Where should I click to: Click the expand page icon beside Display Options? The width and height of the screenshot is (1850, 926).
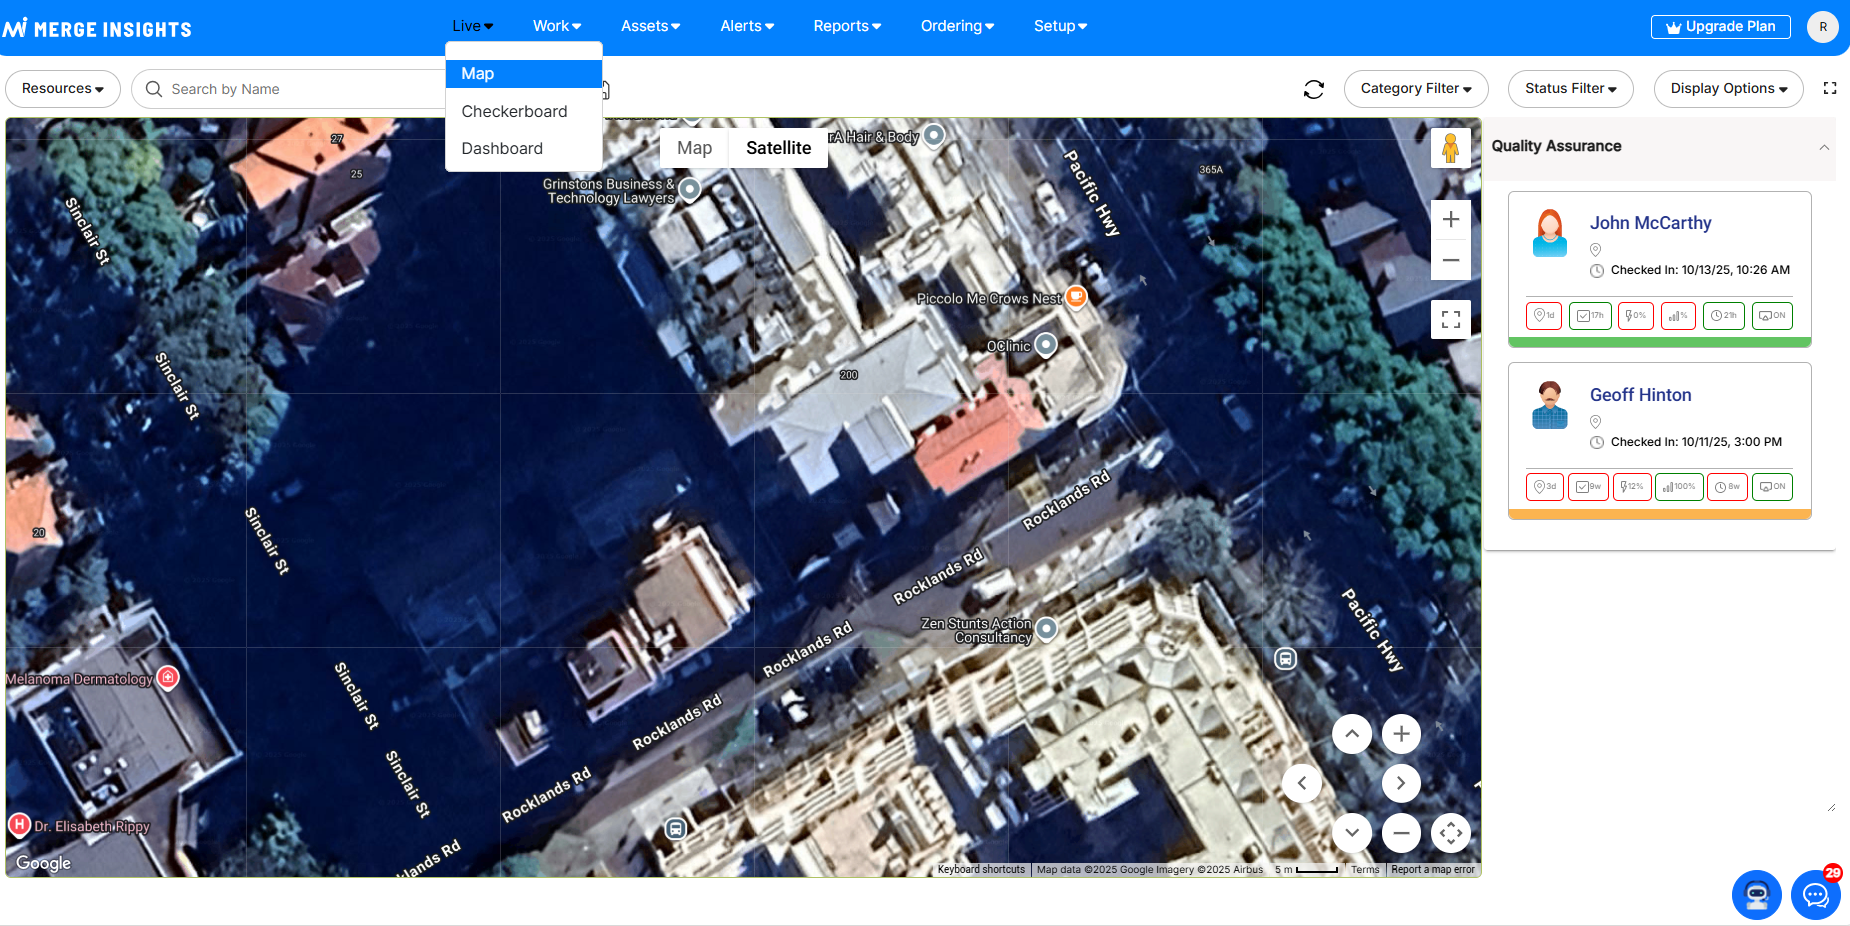tap(1829, 89)
